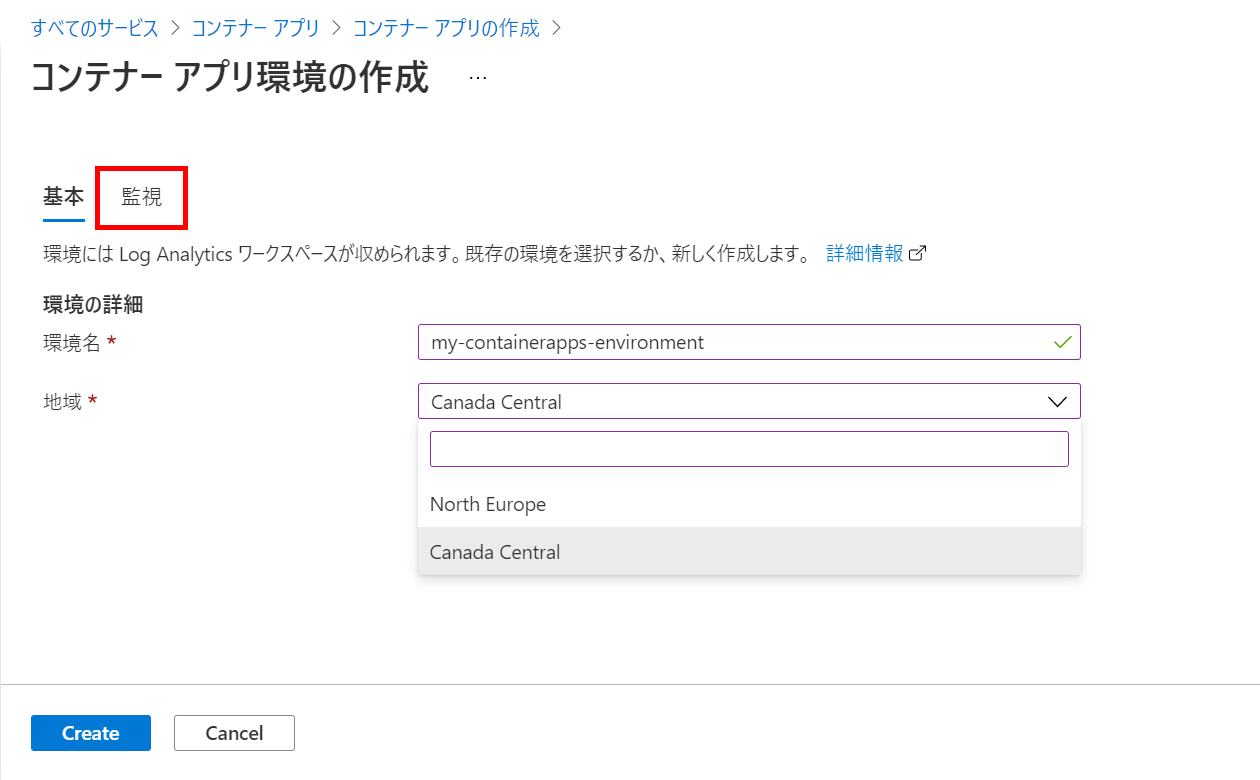
Task: Select Canada Central from region list
Action: (x=749, y=552)
